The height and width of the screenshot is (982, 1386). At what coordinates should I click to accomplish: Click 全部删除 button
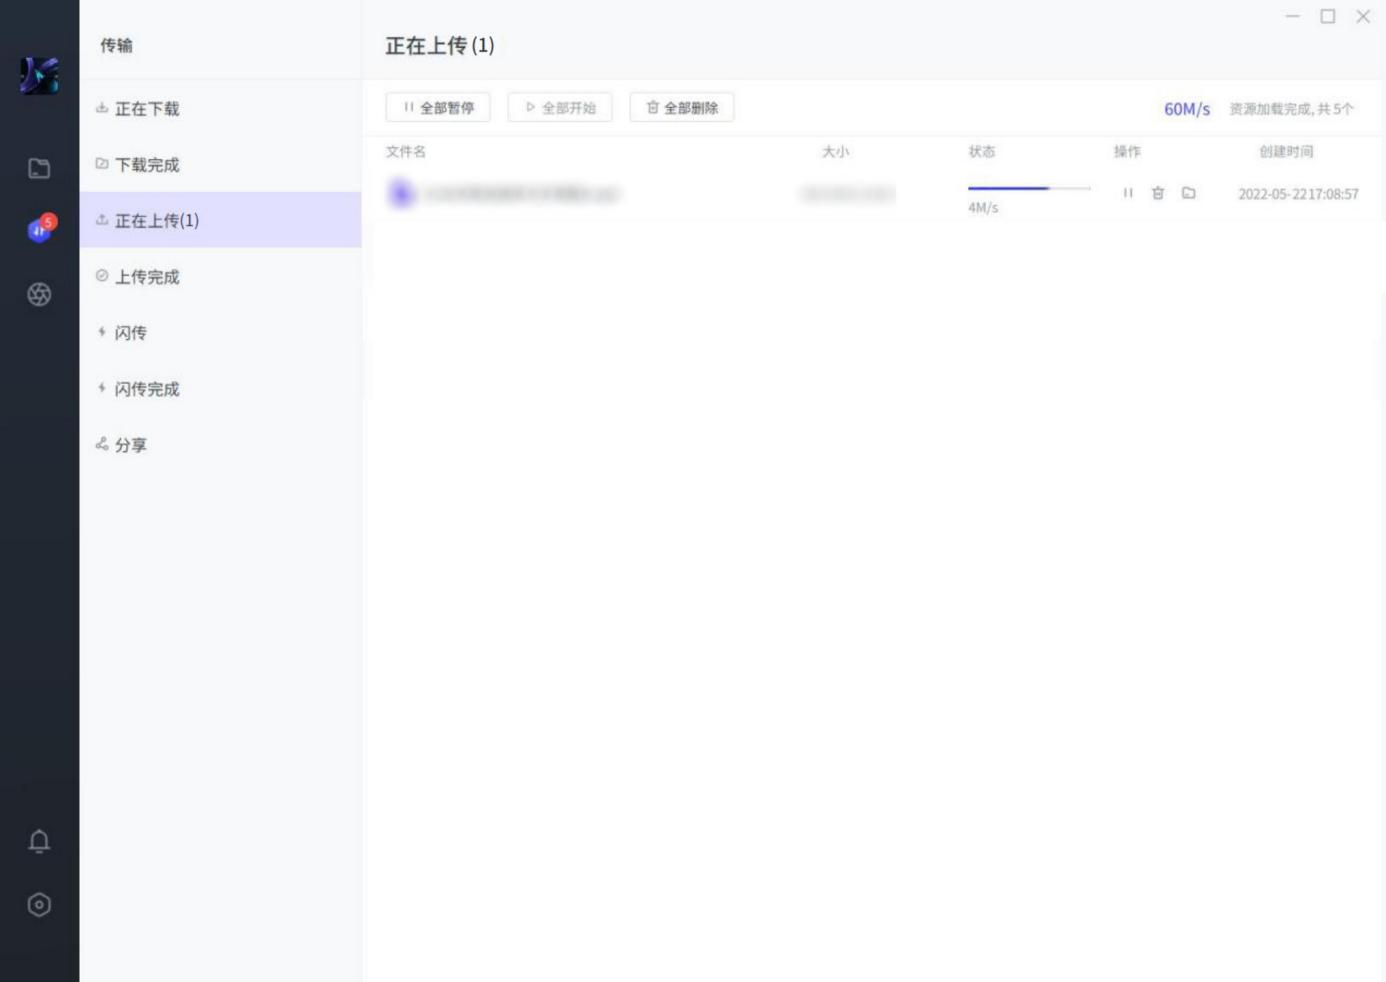tap(682, 108)
